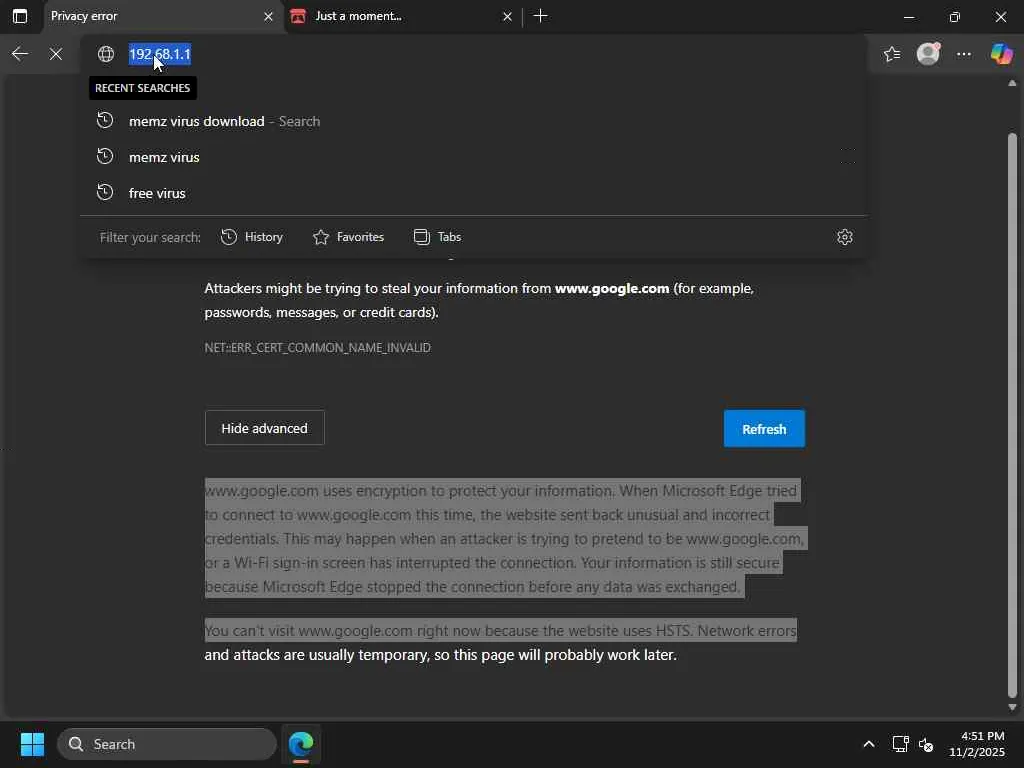Open the network status tray icon
Screen dimensions: 1024x768
[x=901, y=744]
